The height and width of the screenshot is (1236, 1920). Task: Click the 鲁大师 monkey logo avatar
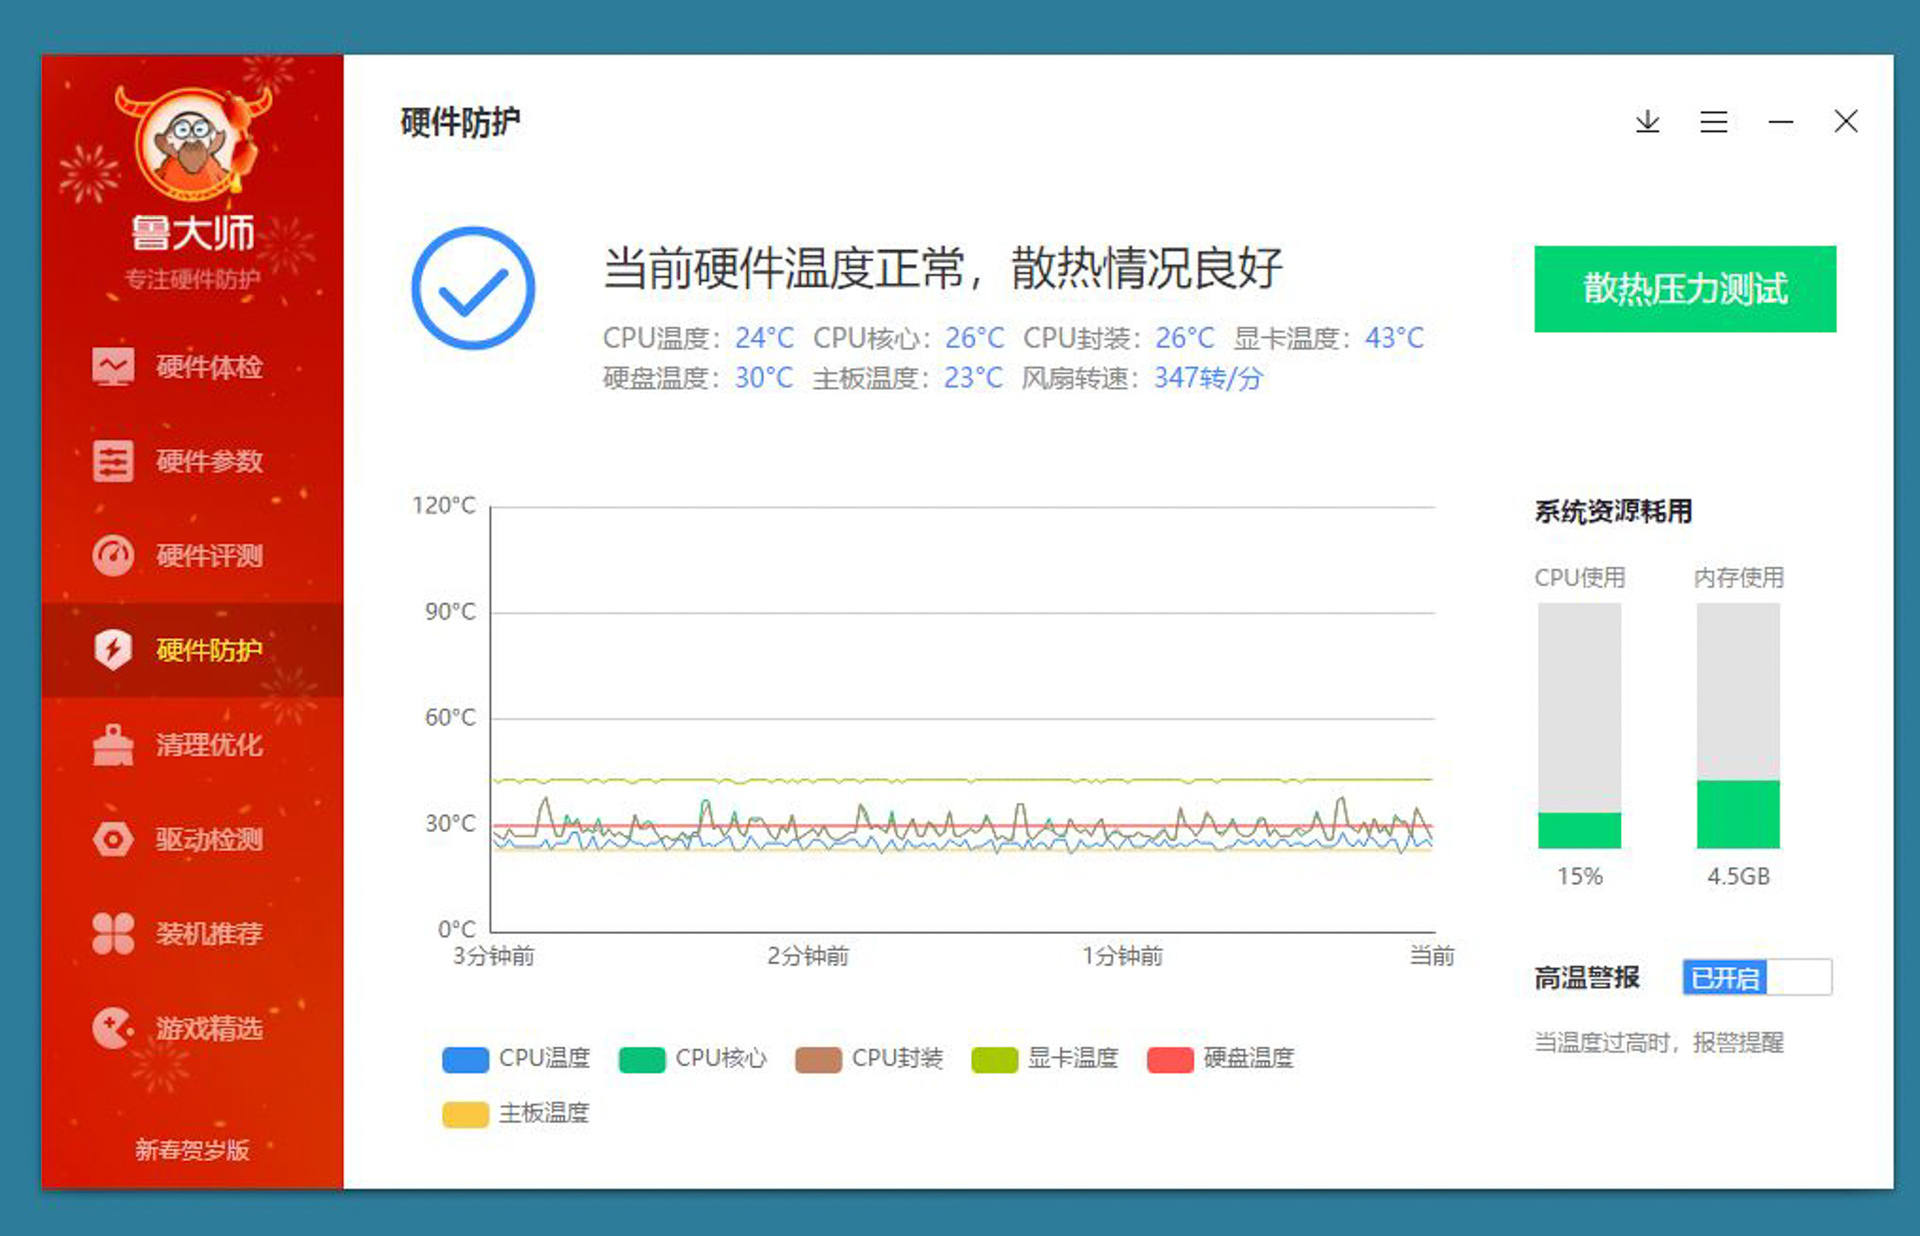pos(191,143)
